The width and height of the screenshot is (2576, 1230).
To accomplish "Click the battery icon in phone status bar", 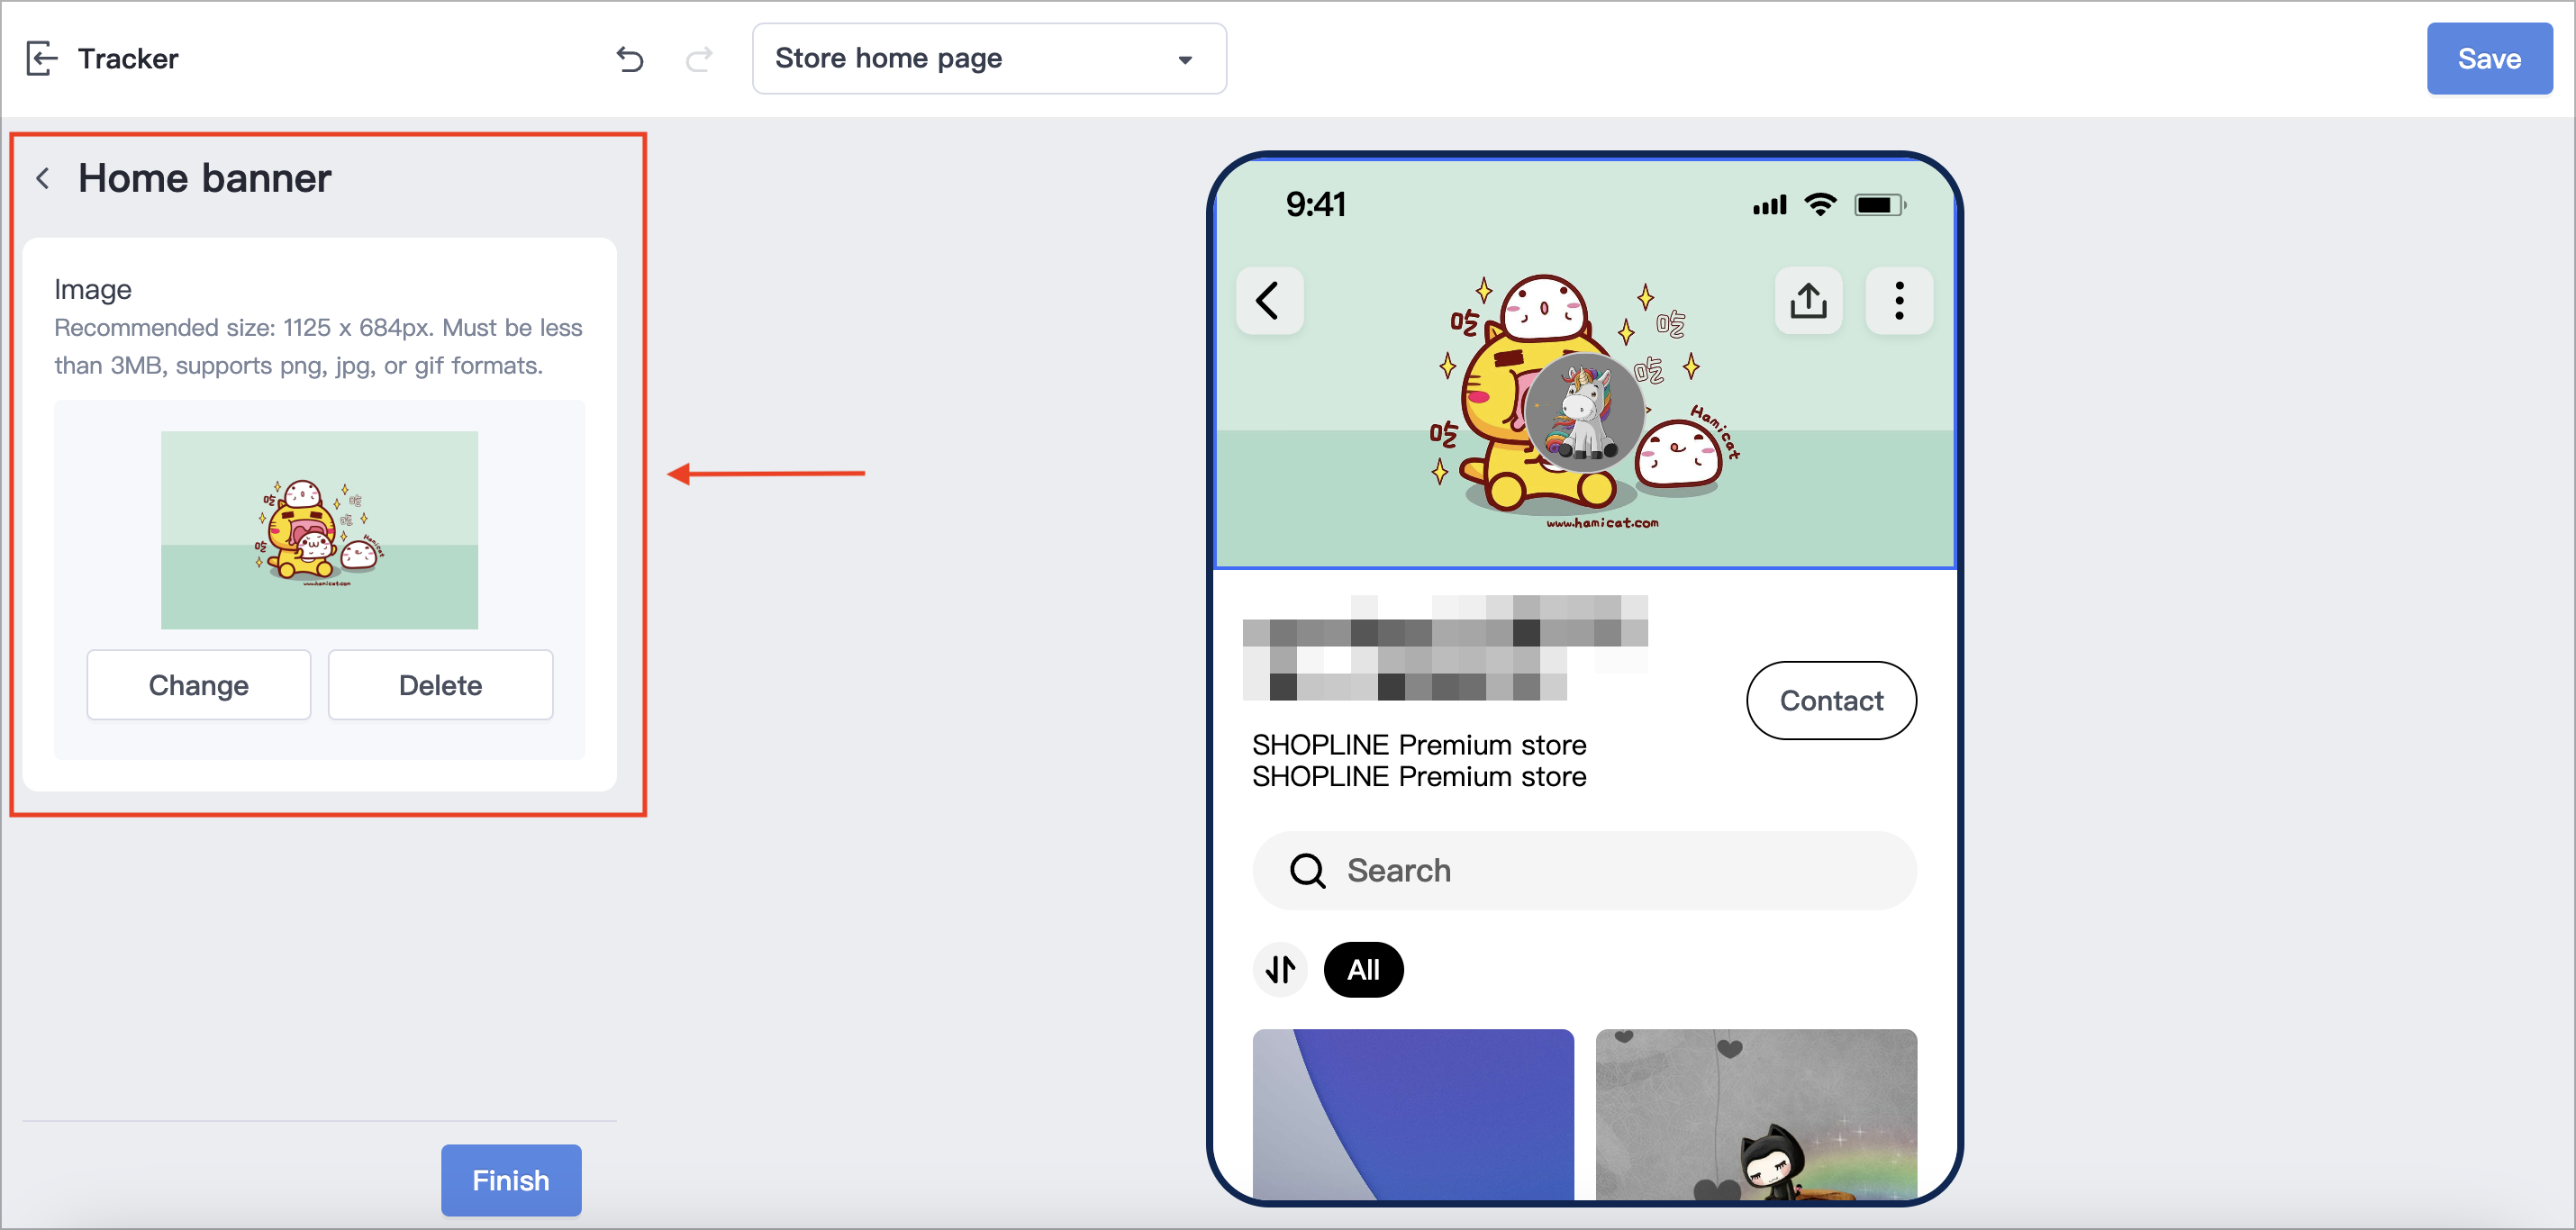I will (x=1880, y=205).
